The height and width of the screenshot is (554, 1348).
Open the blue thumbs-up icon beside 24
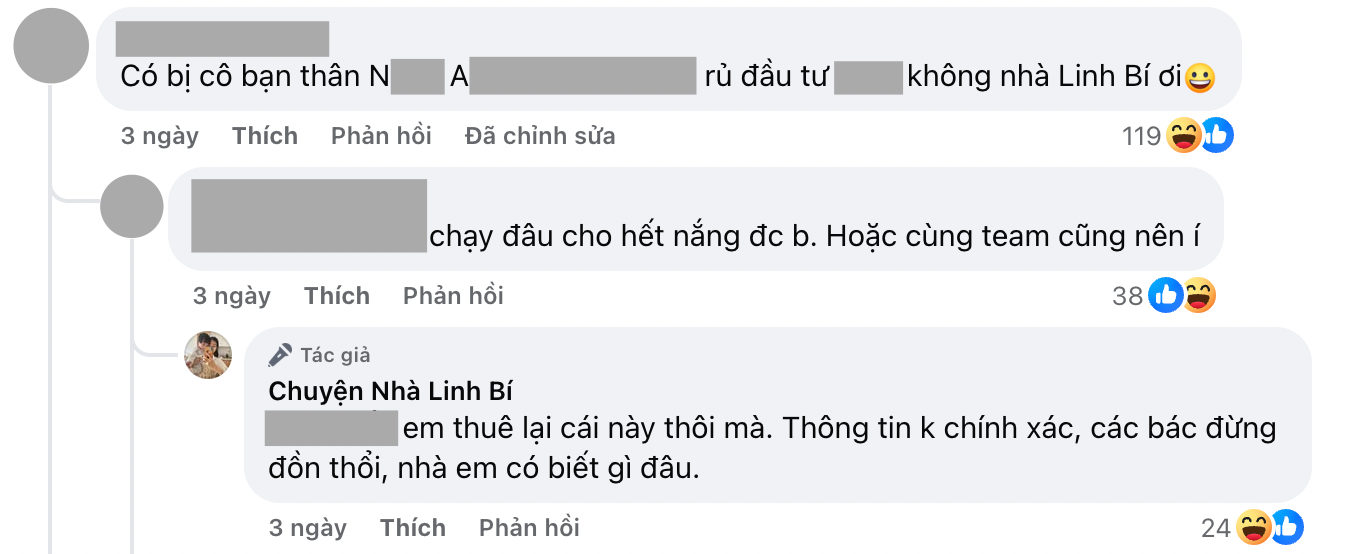click(1286, 527)
